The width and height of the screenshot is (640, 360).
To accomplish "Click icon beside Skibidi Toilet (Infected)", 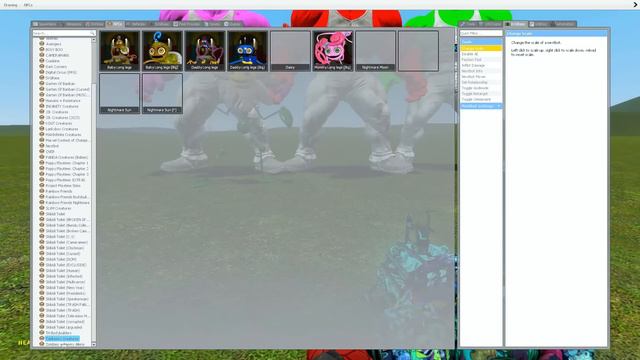I will [42, 276].
